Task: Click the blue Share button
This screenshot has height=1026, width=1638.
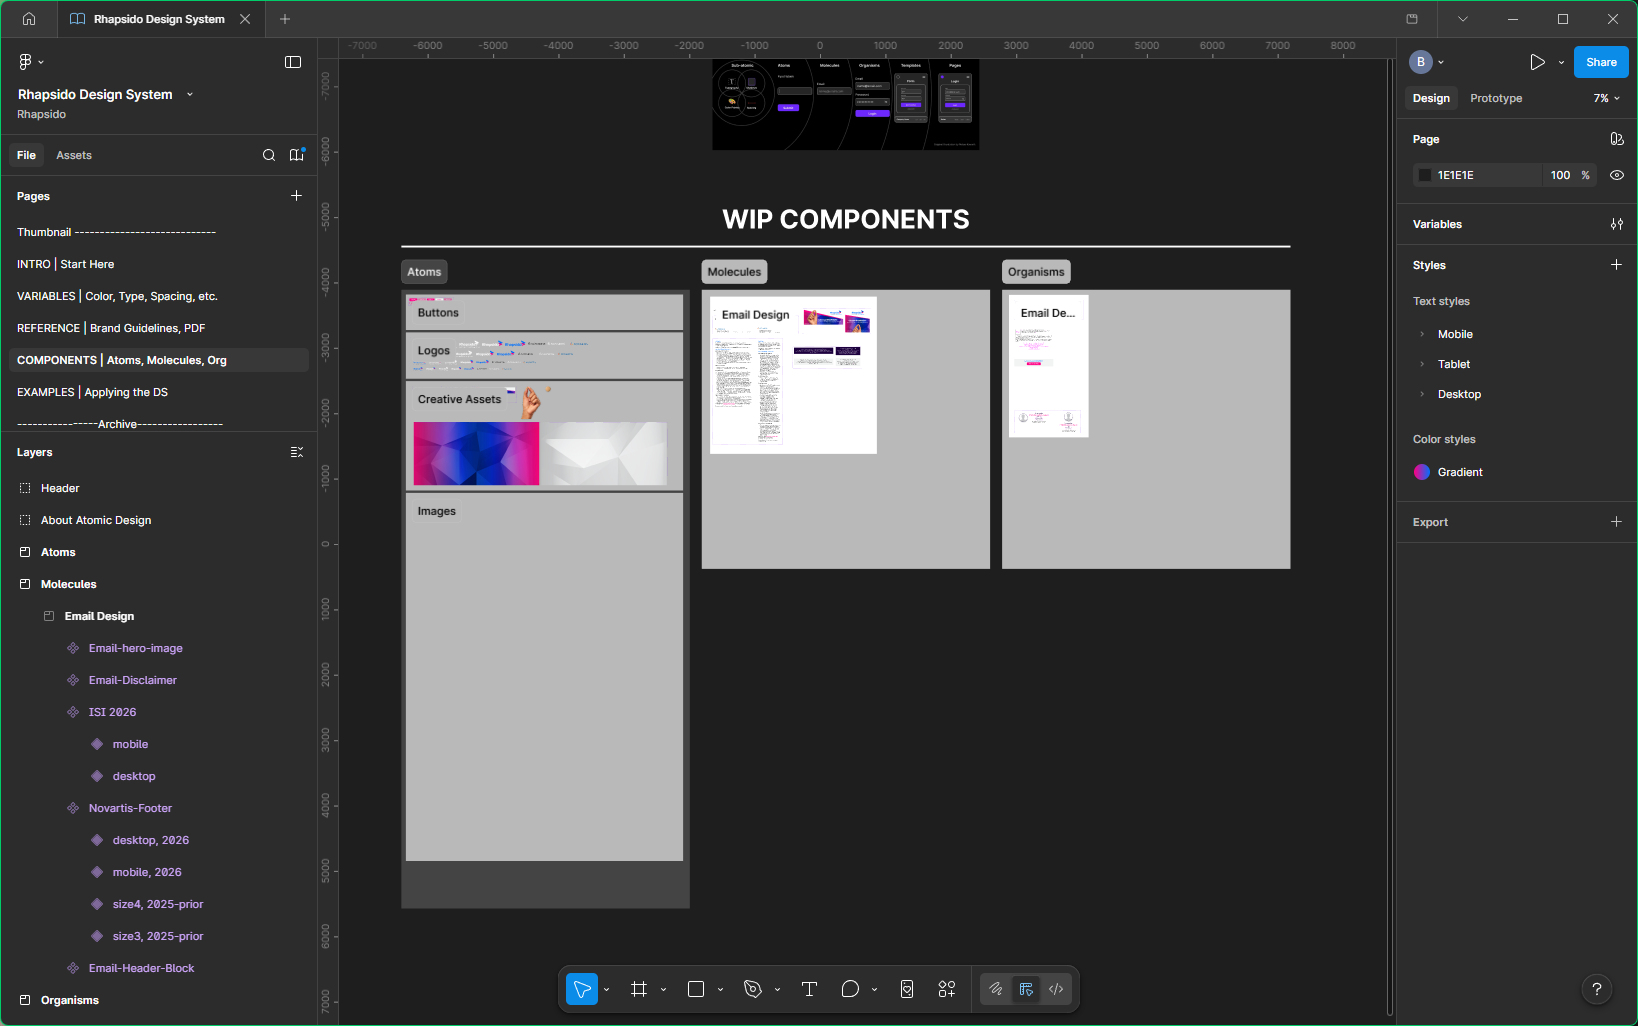Action: [1600, 61]
